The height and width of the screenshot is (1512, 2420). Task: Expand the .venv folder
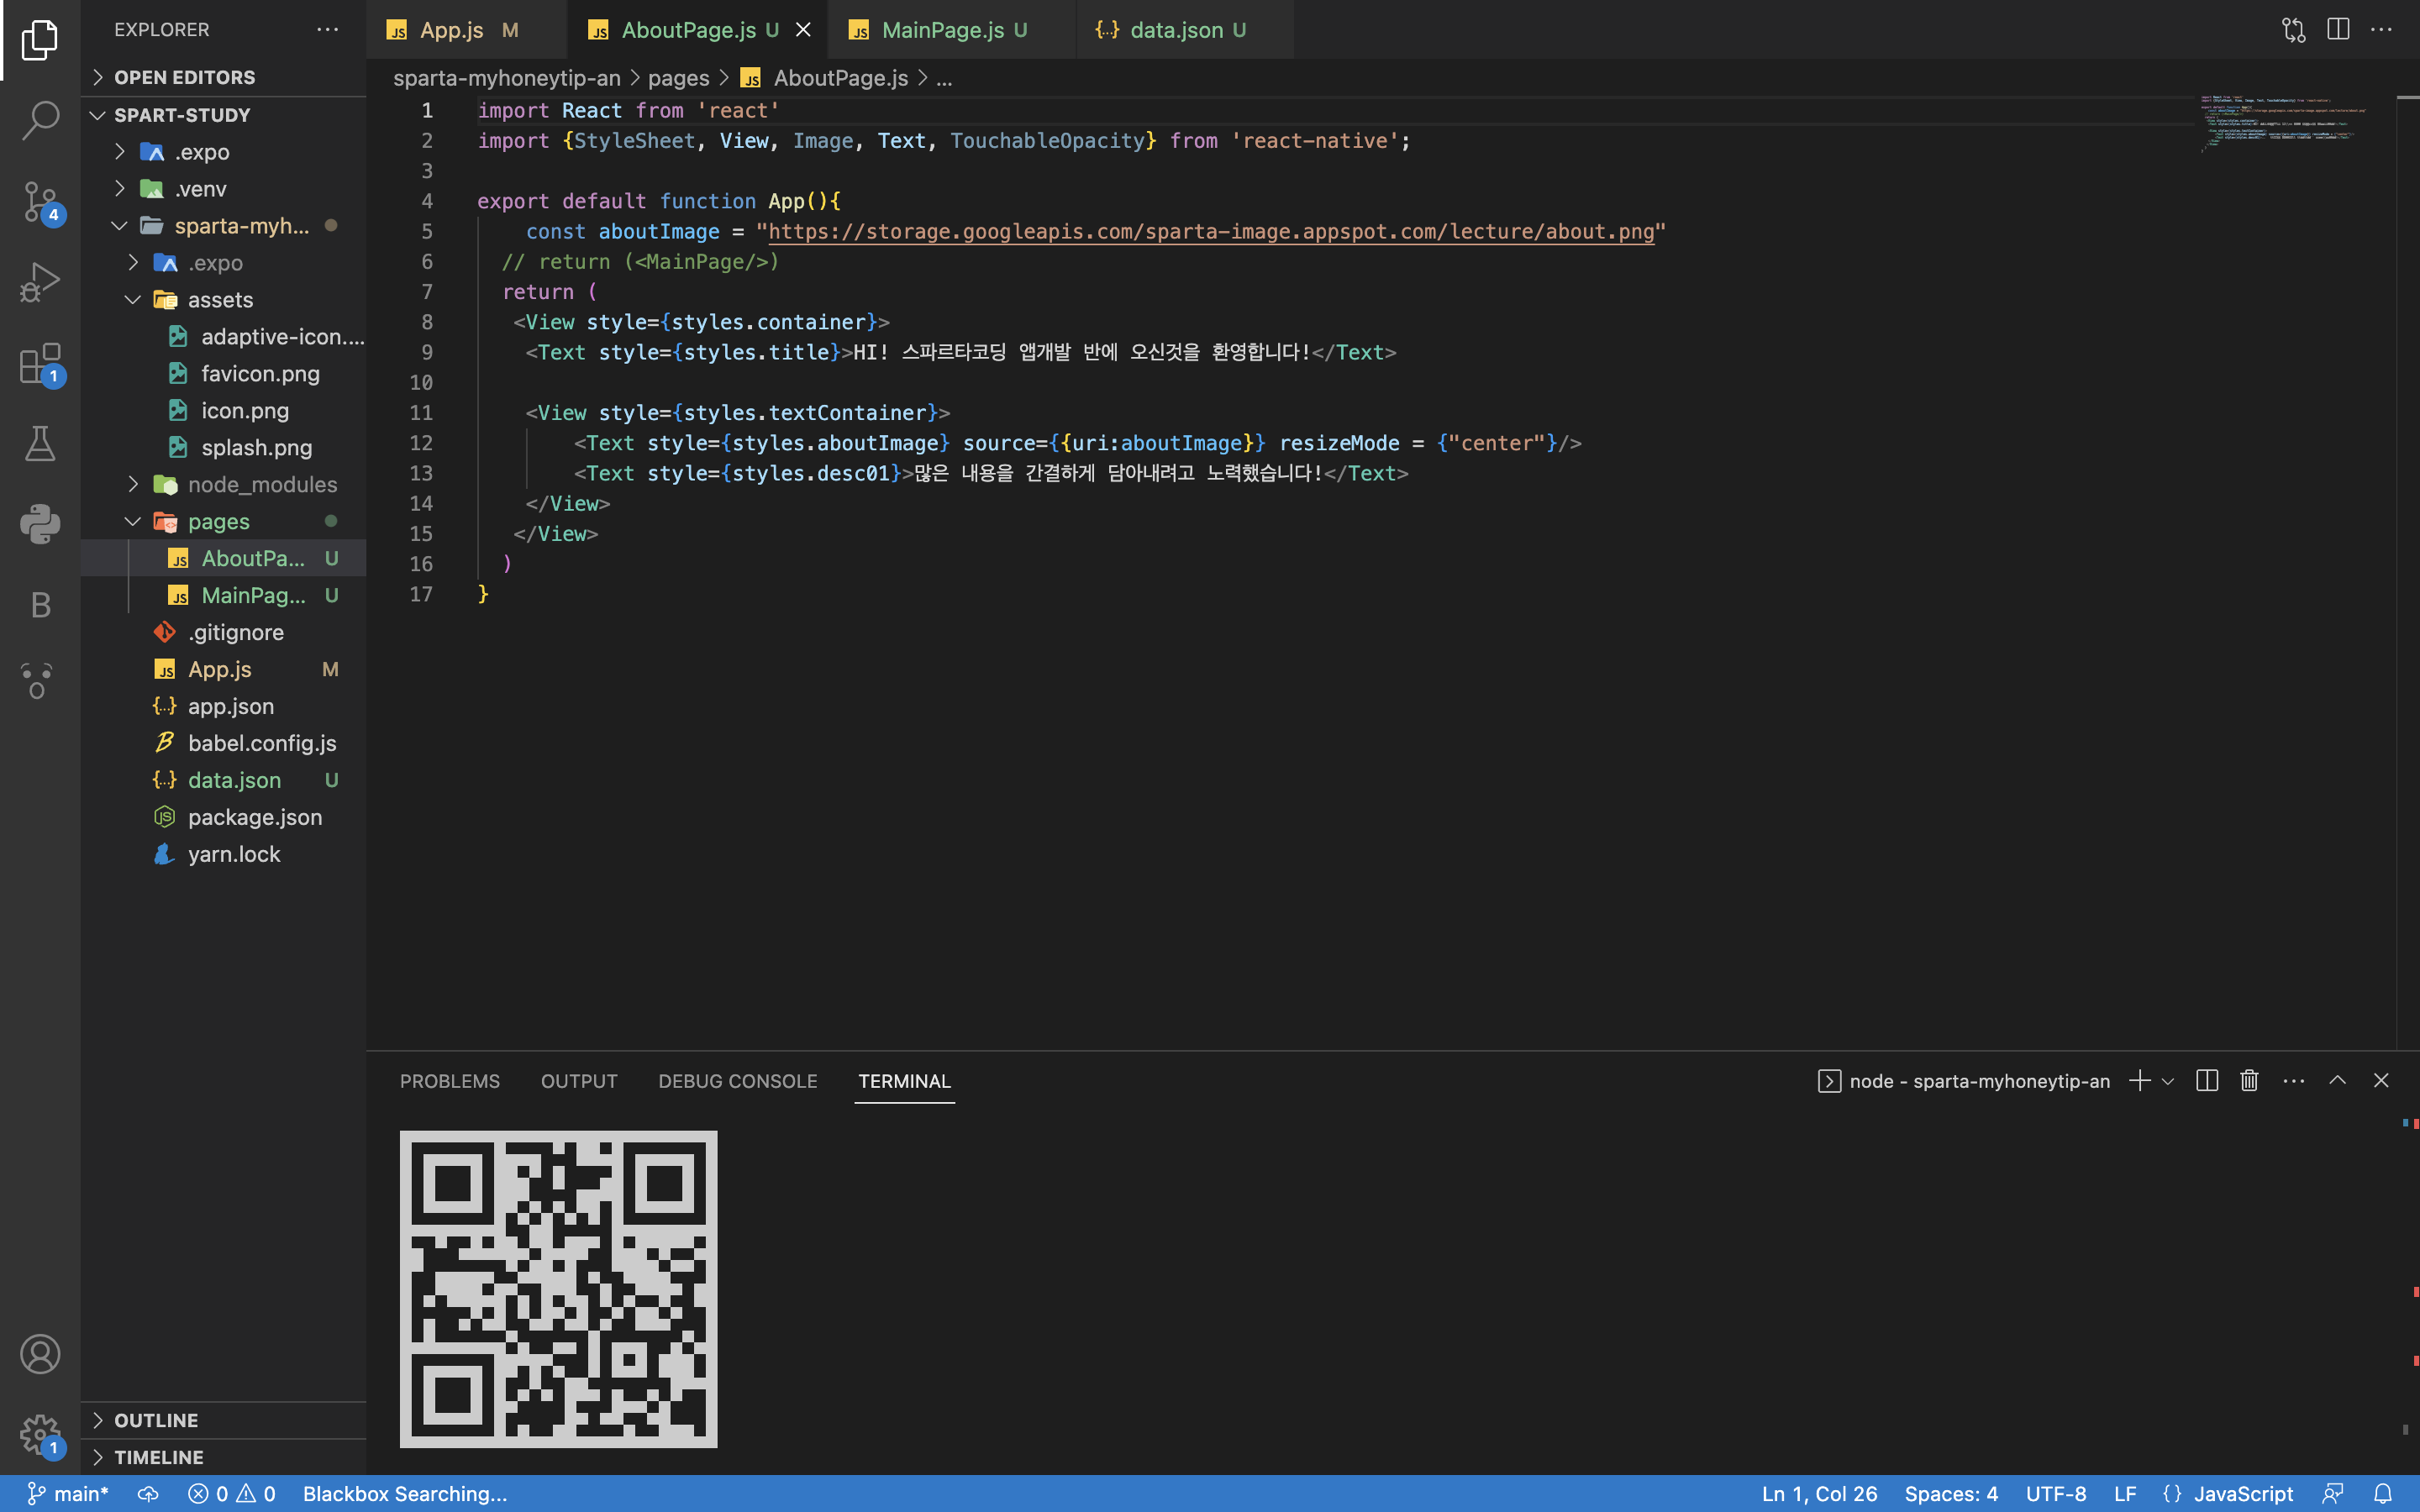click(224, 189)
